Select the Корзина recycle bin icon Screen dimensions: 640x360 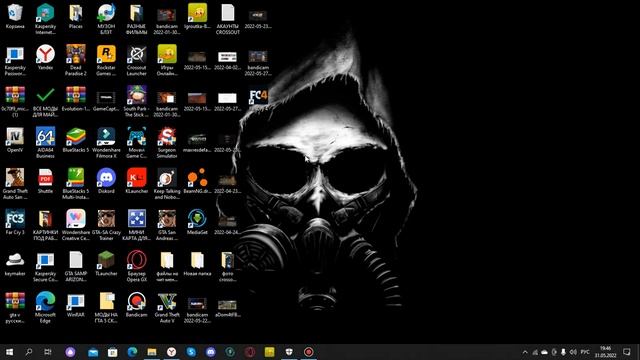[15, 17]
